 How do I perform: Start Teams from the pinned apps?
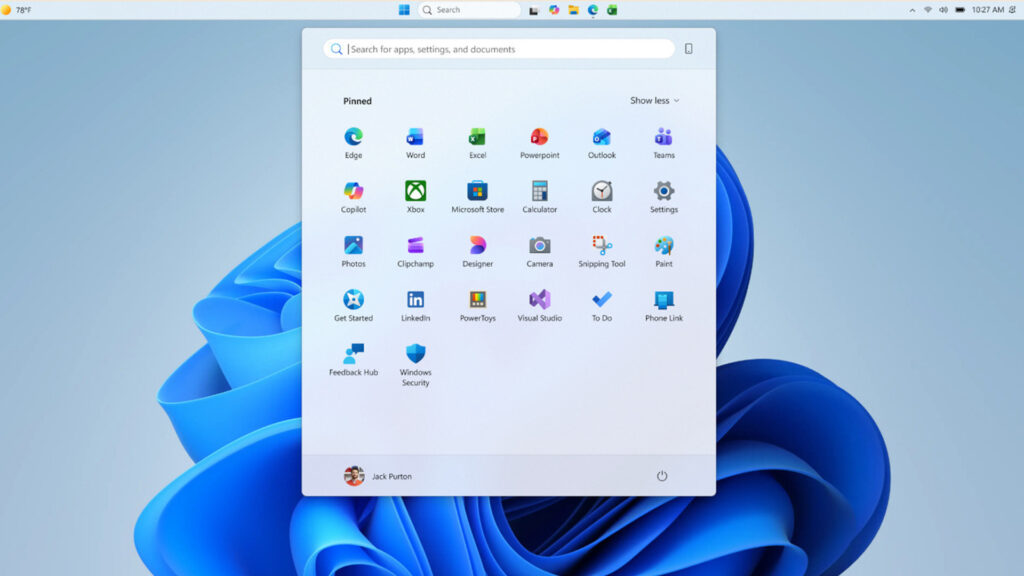tap(664, 143)
